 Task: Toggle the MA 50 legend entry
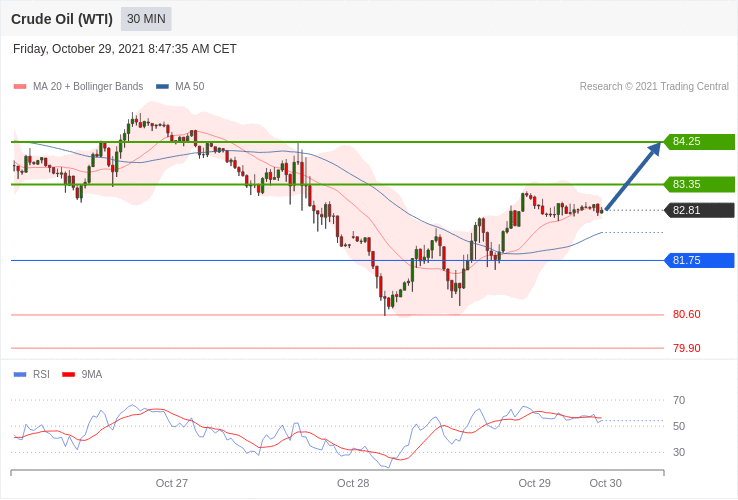pyautogui.click(x=180, y=87)
